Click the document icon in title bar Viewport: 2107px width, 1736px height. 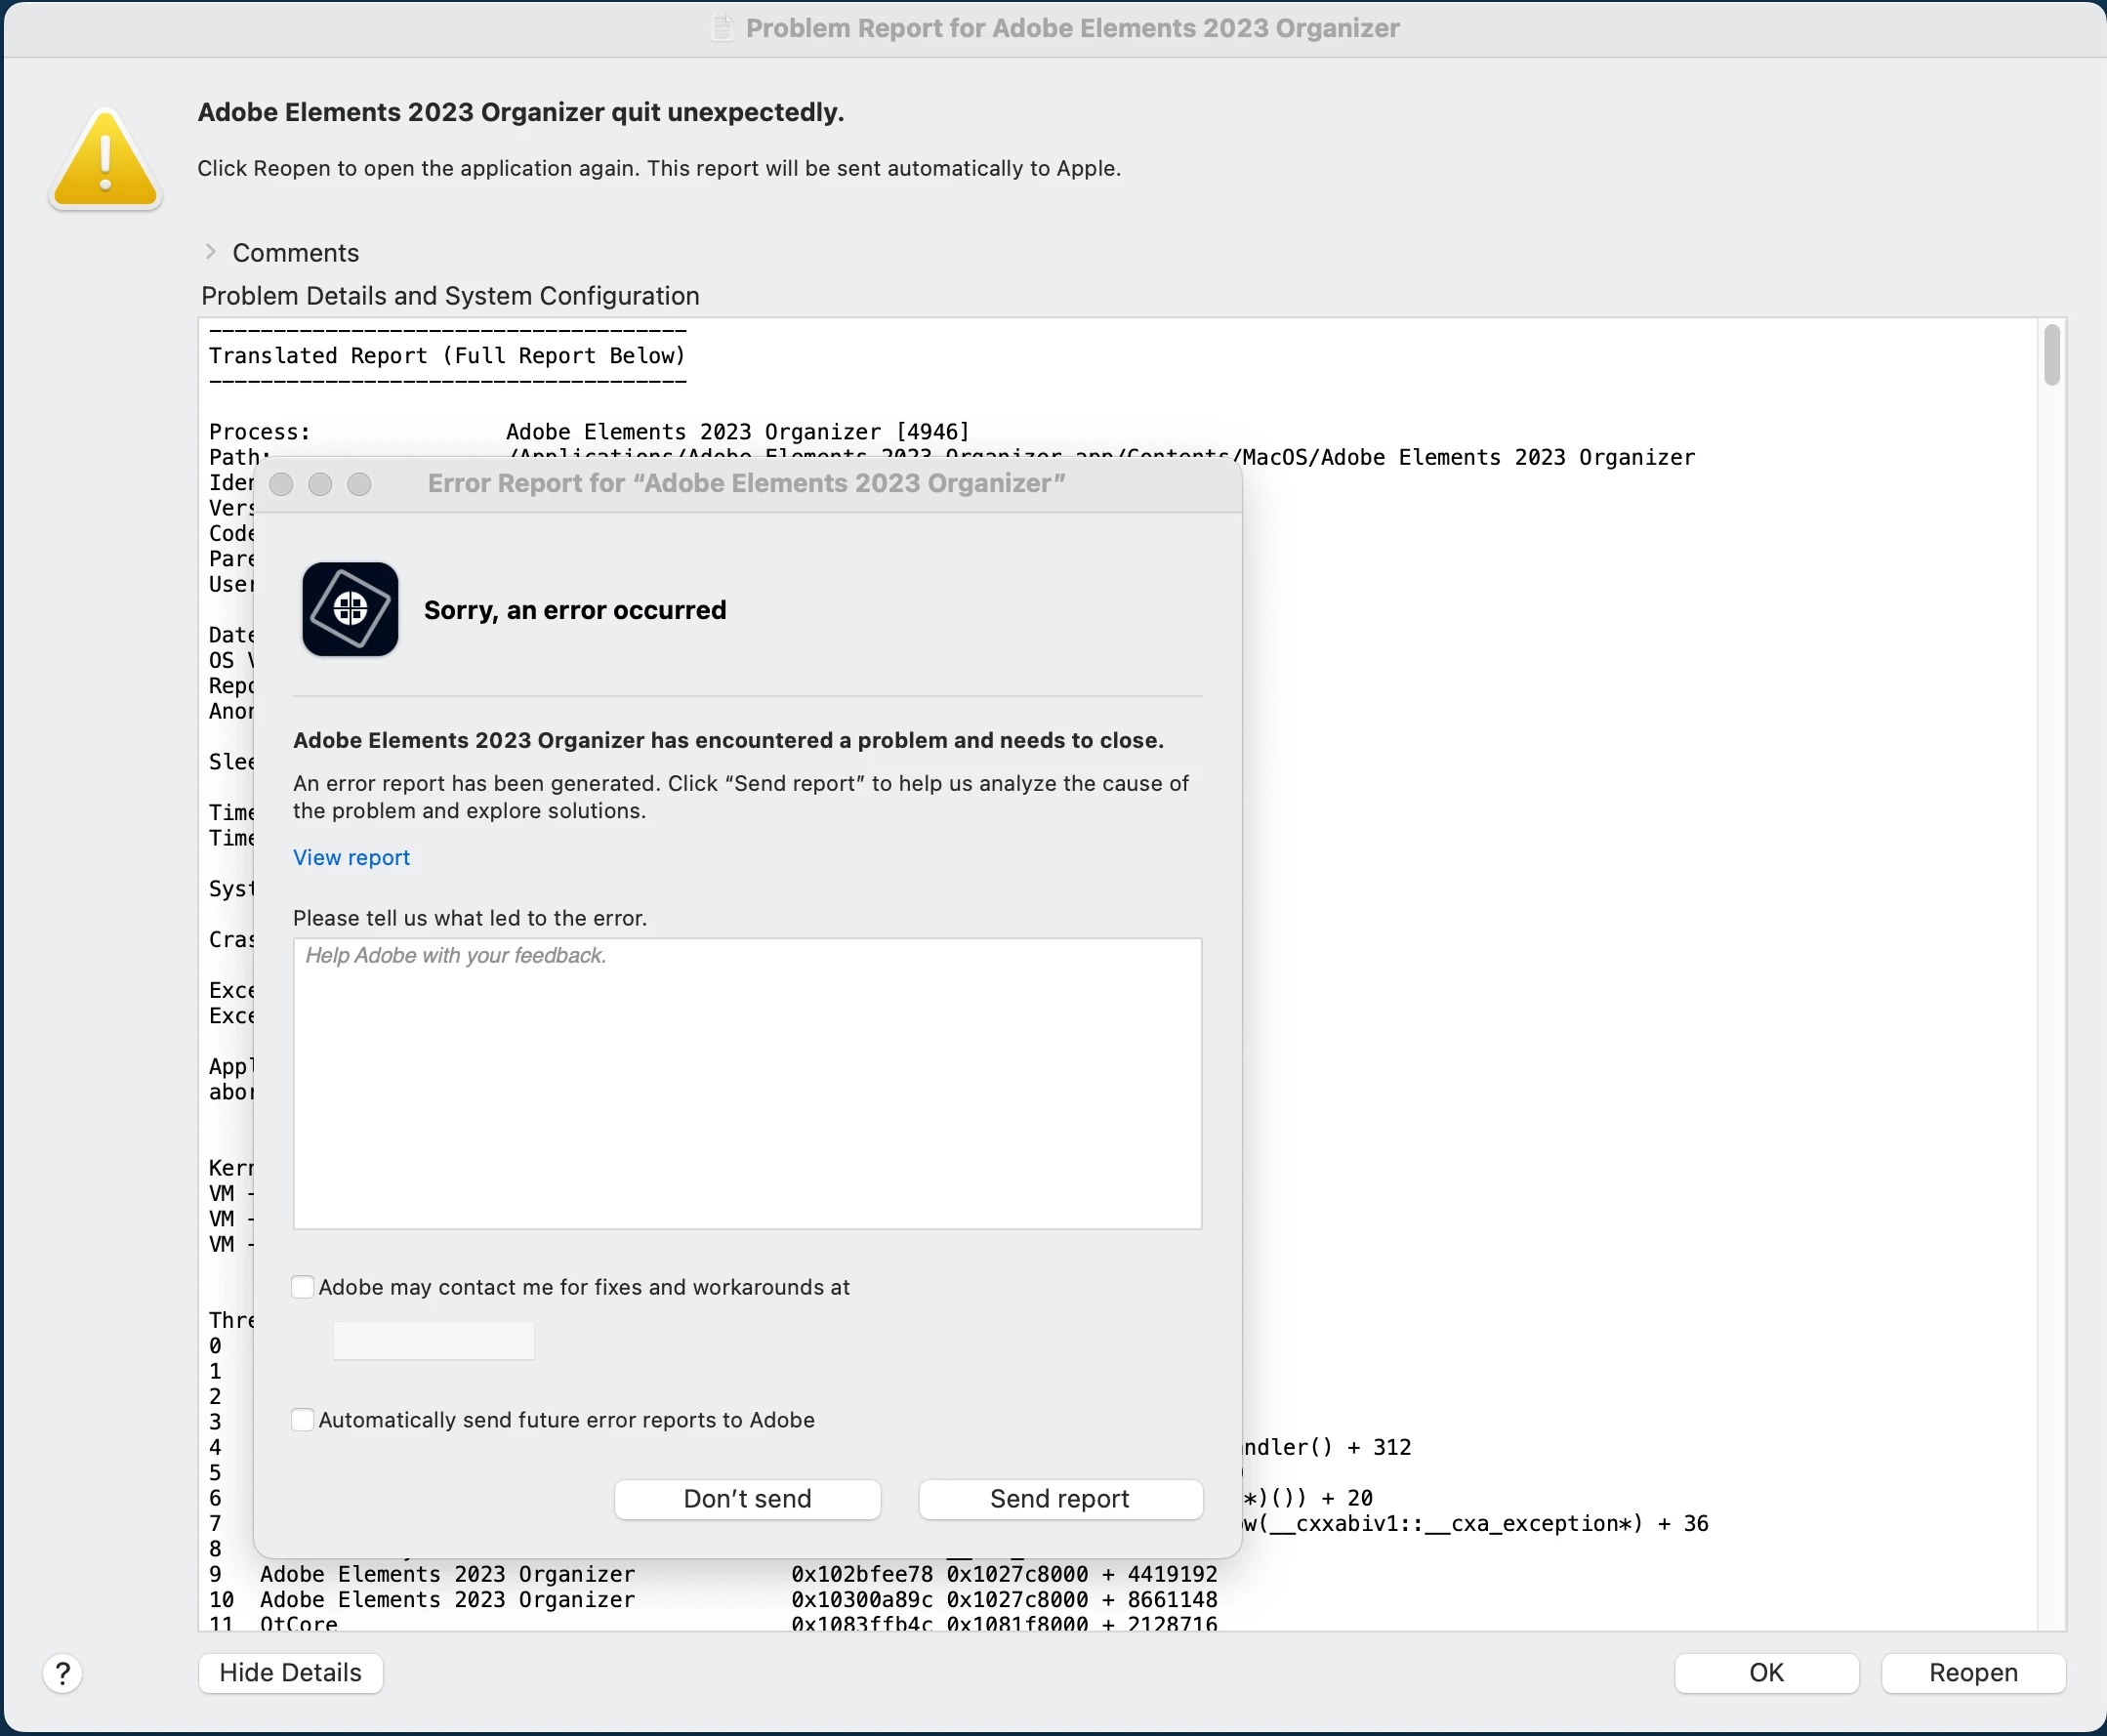pyautogui.click(x=721, y=28)
